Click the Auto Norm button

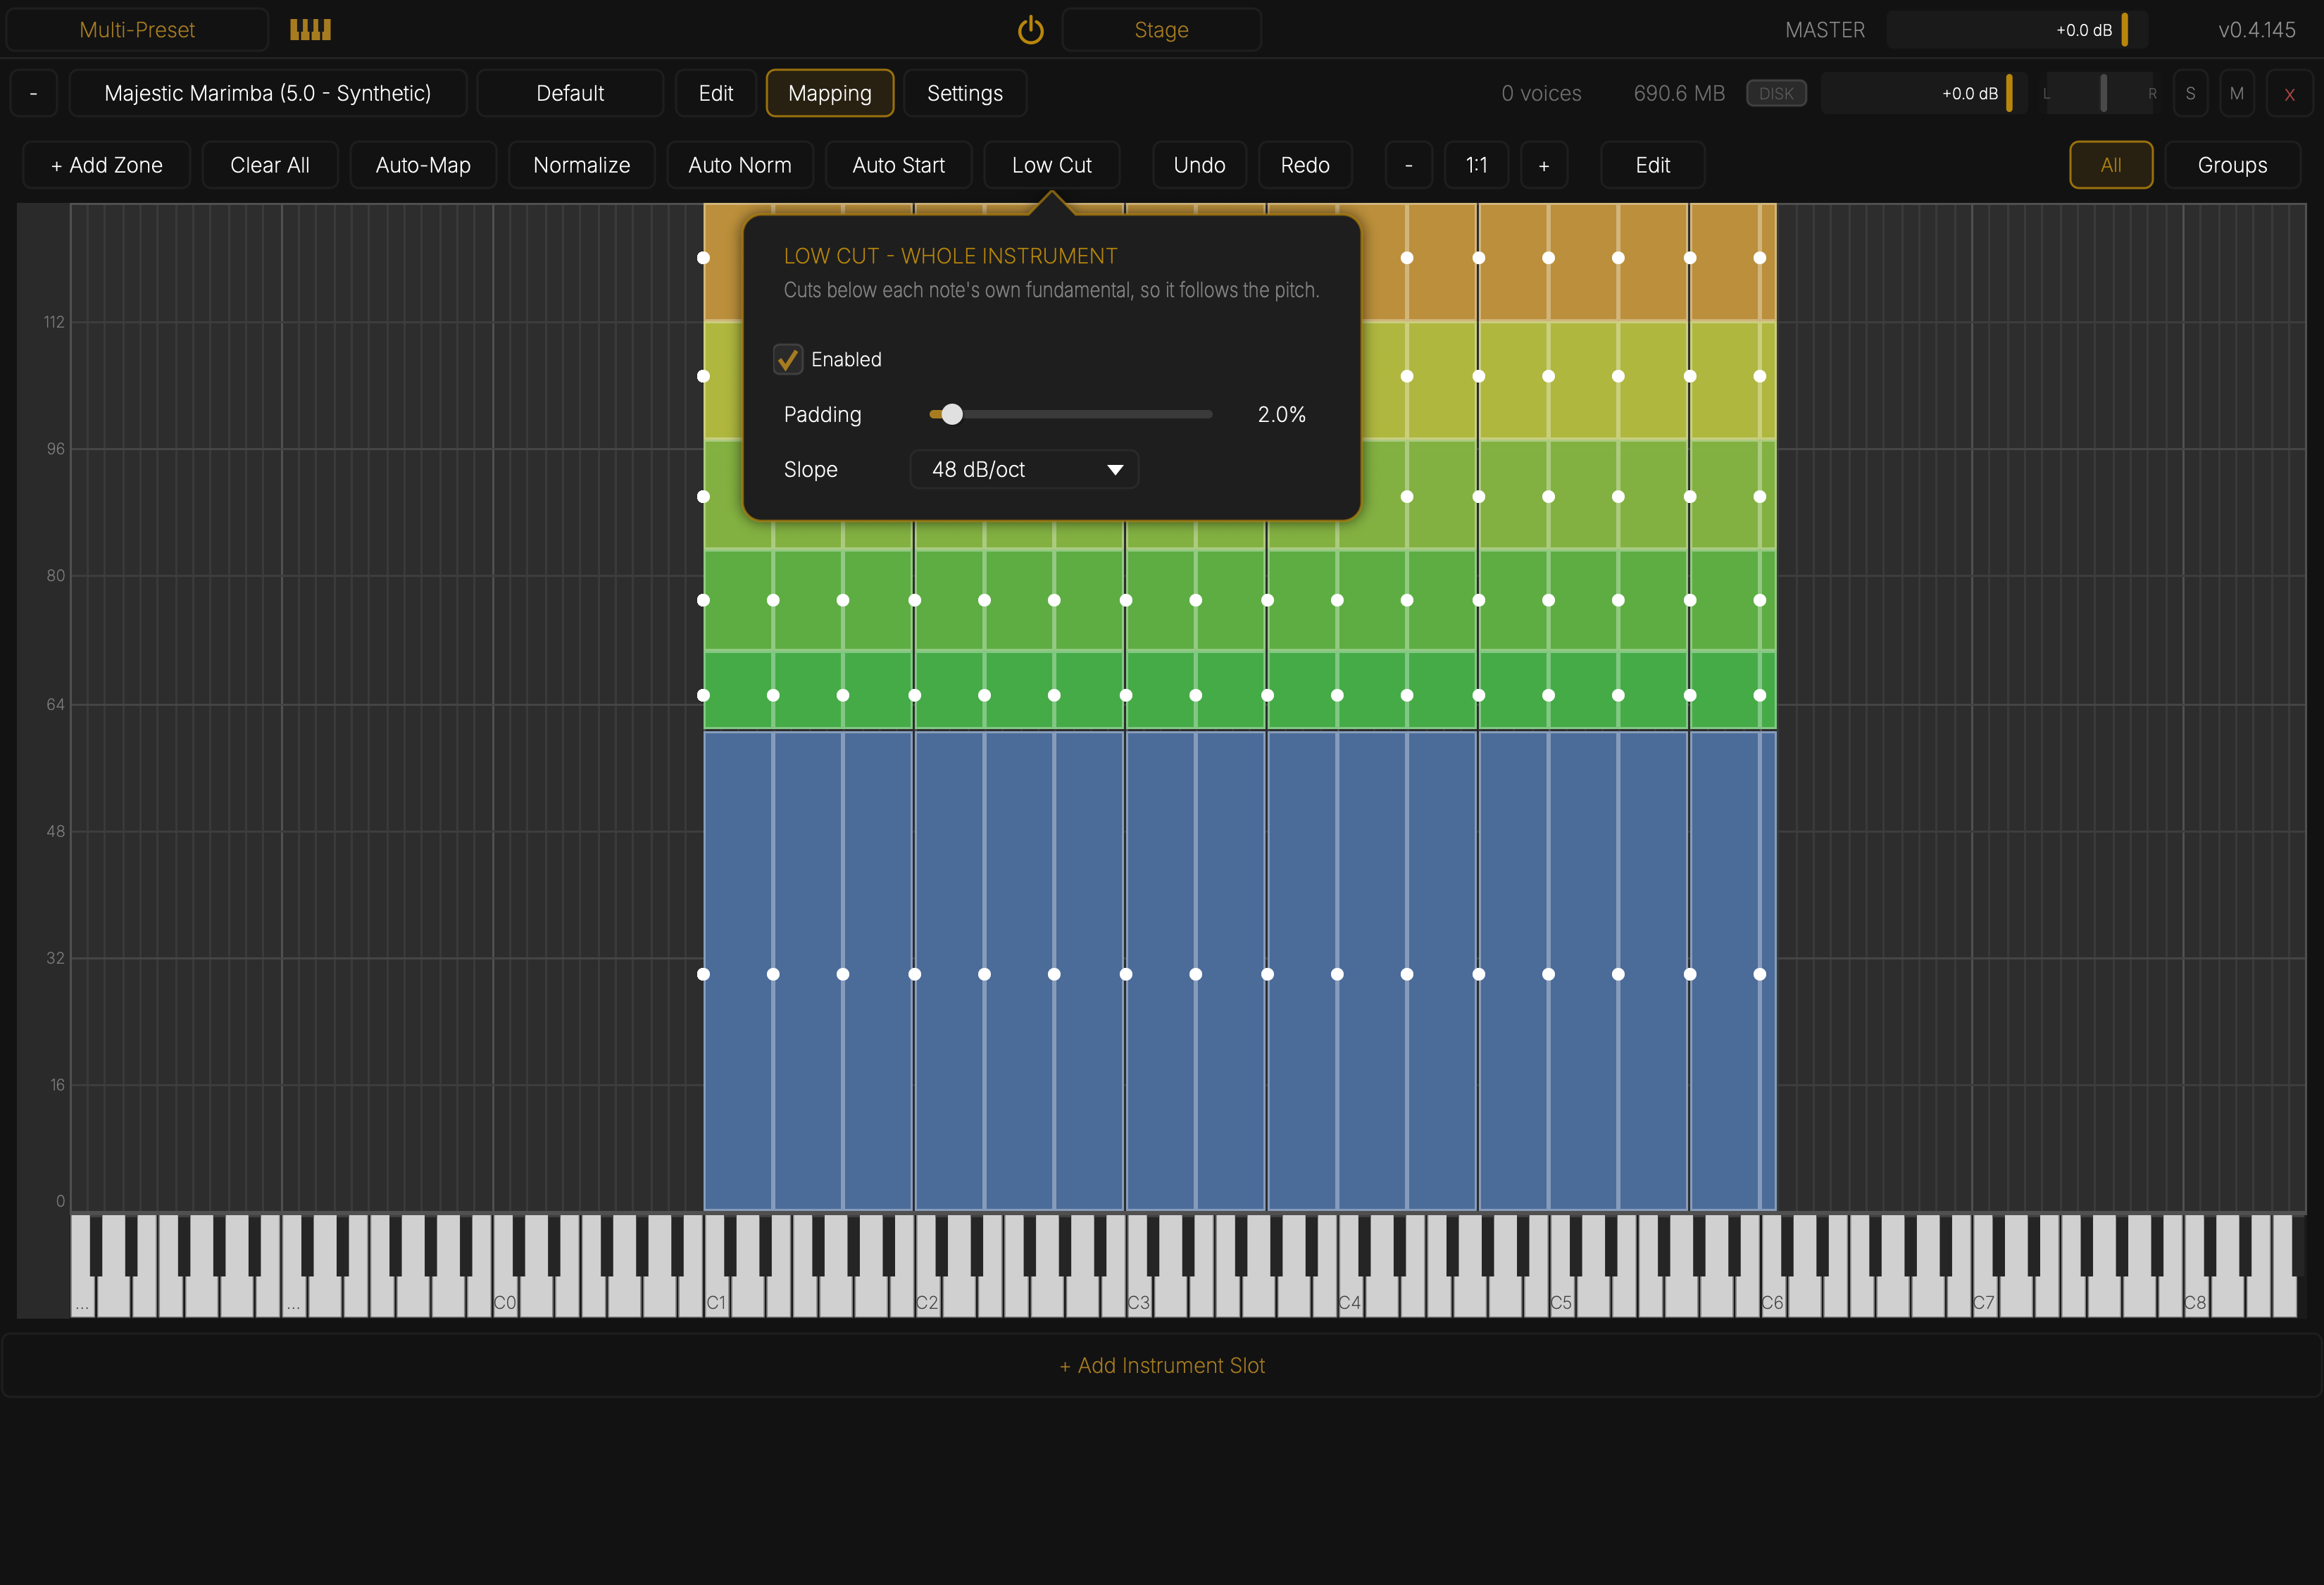740,165
